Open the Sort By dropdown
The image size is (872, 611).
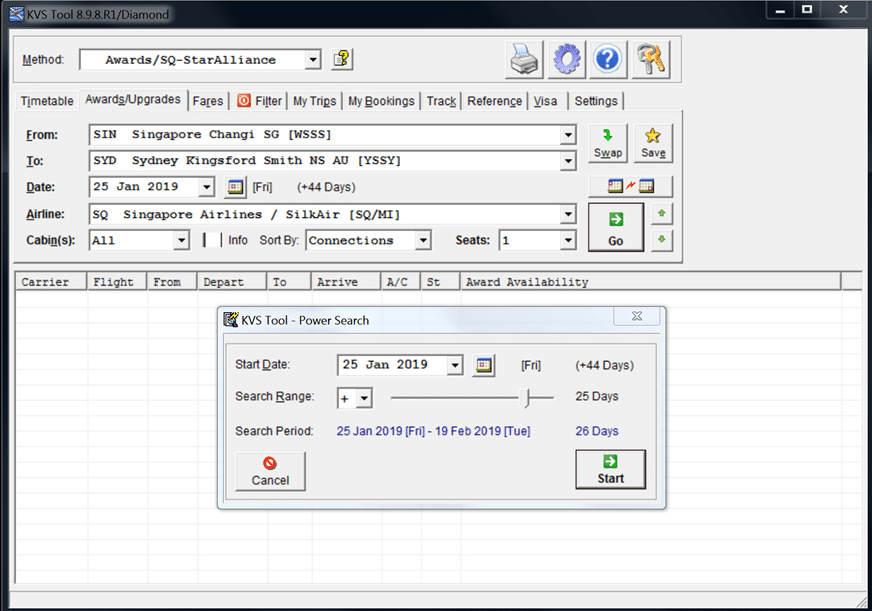tap(423, 240)
